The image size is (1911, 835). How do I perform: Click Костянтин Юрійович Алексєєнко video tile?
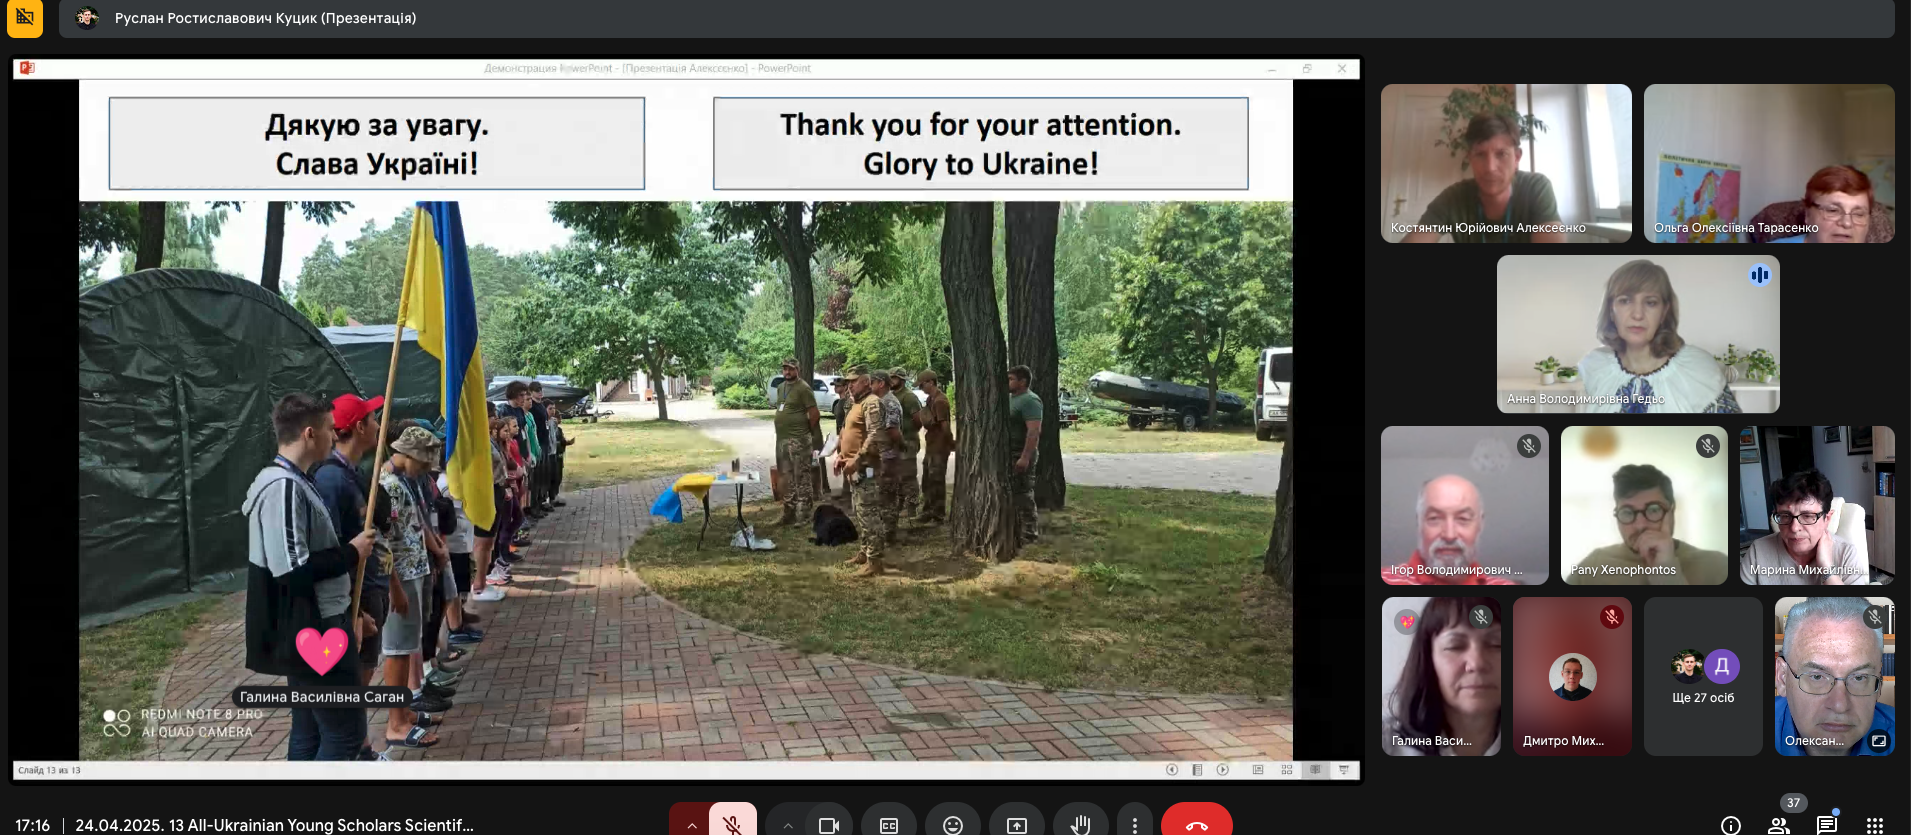1506,163
